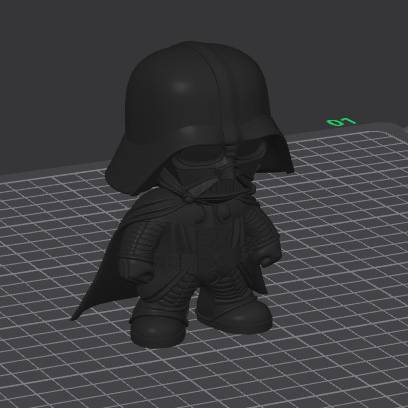408x408 pixels.
Task: Click the green plate number label
Action: click(x=341, y=121)
